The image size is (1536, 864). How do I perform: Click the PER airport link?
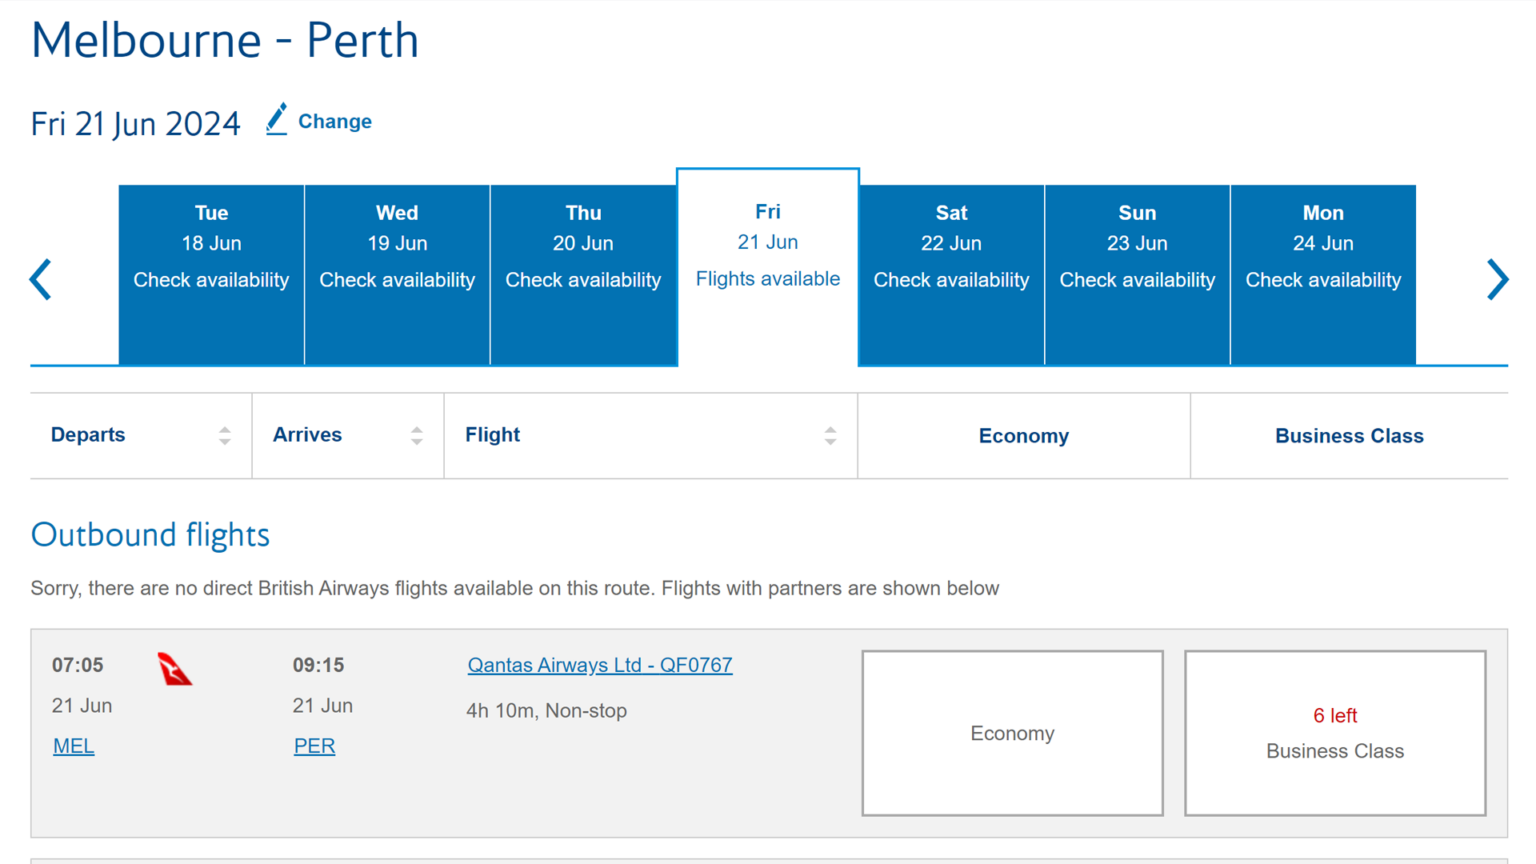pos(314,745)
